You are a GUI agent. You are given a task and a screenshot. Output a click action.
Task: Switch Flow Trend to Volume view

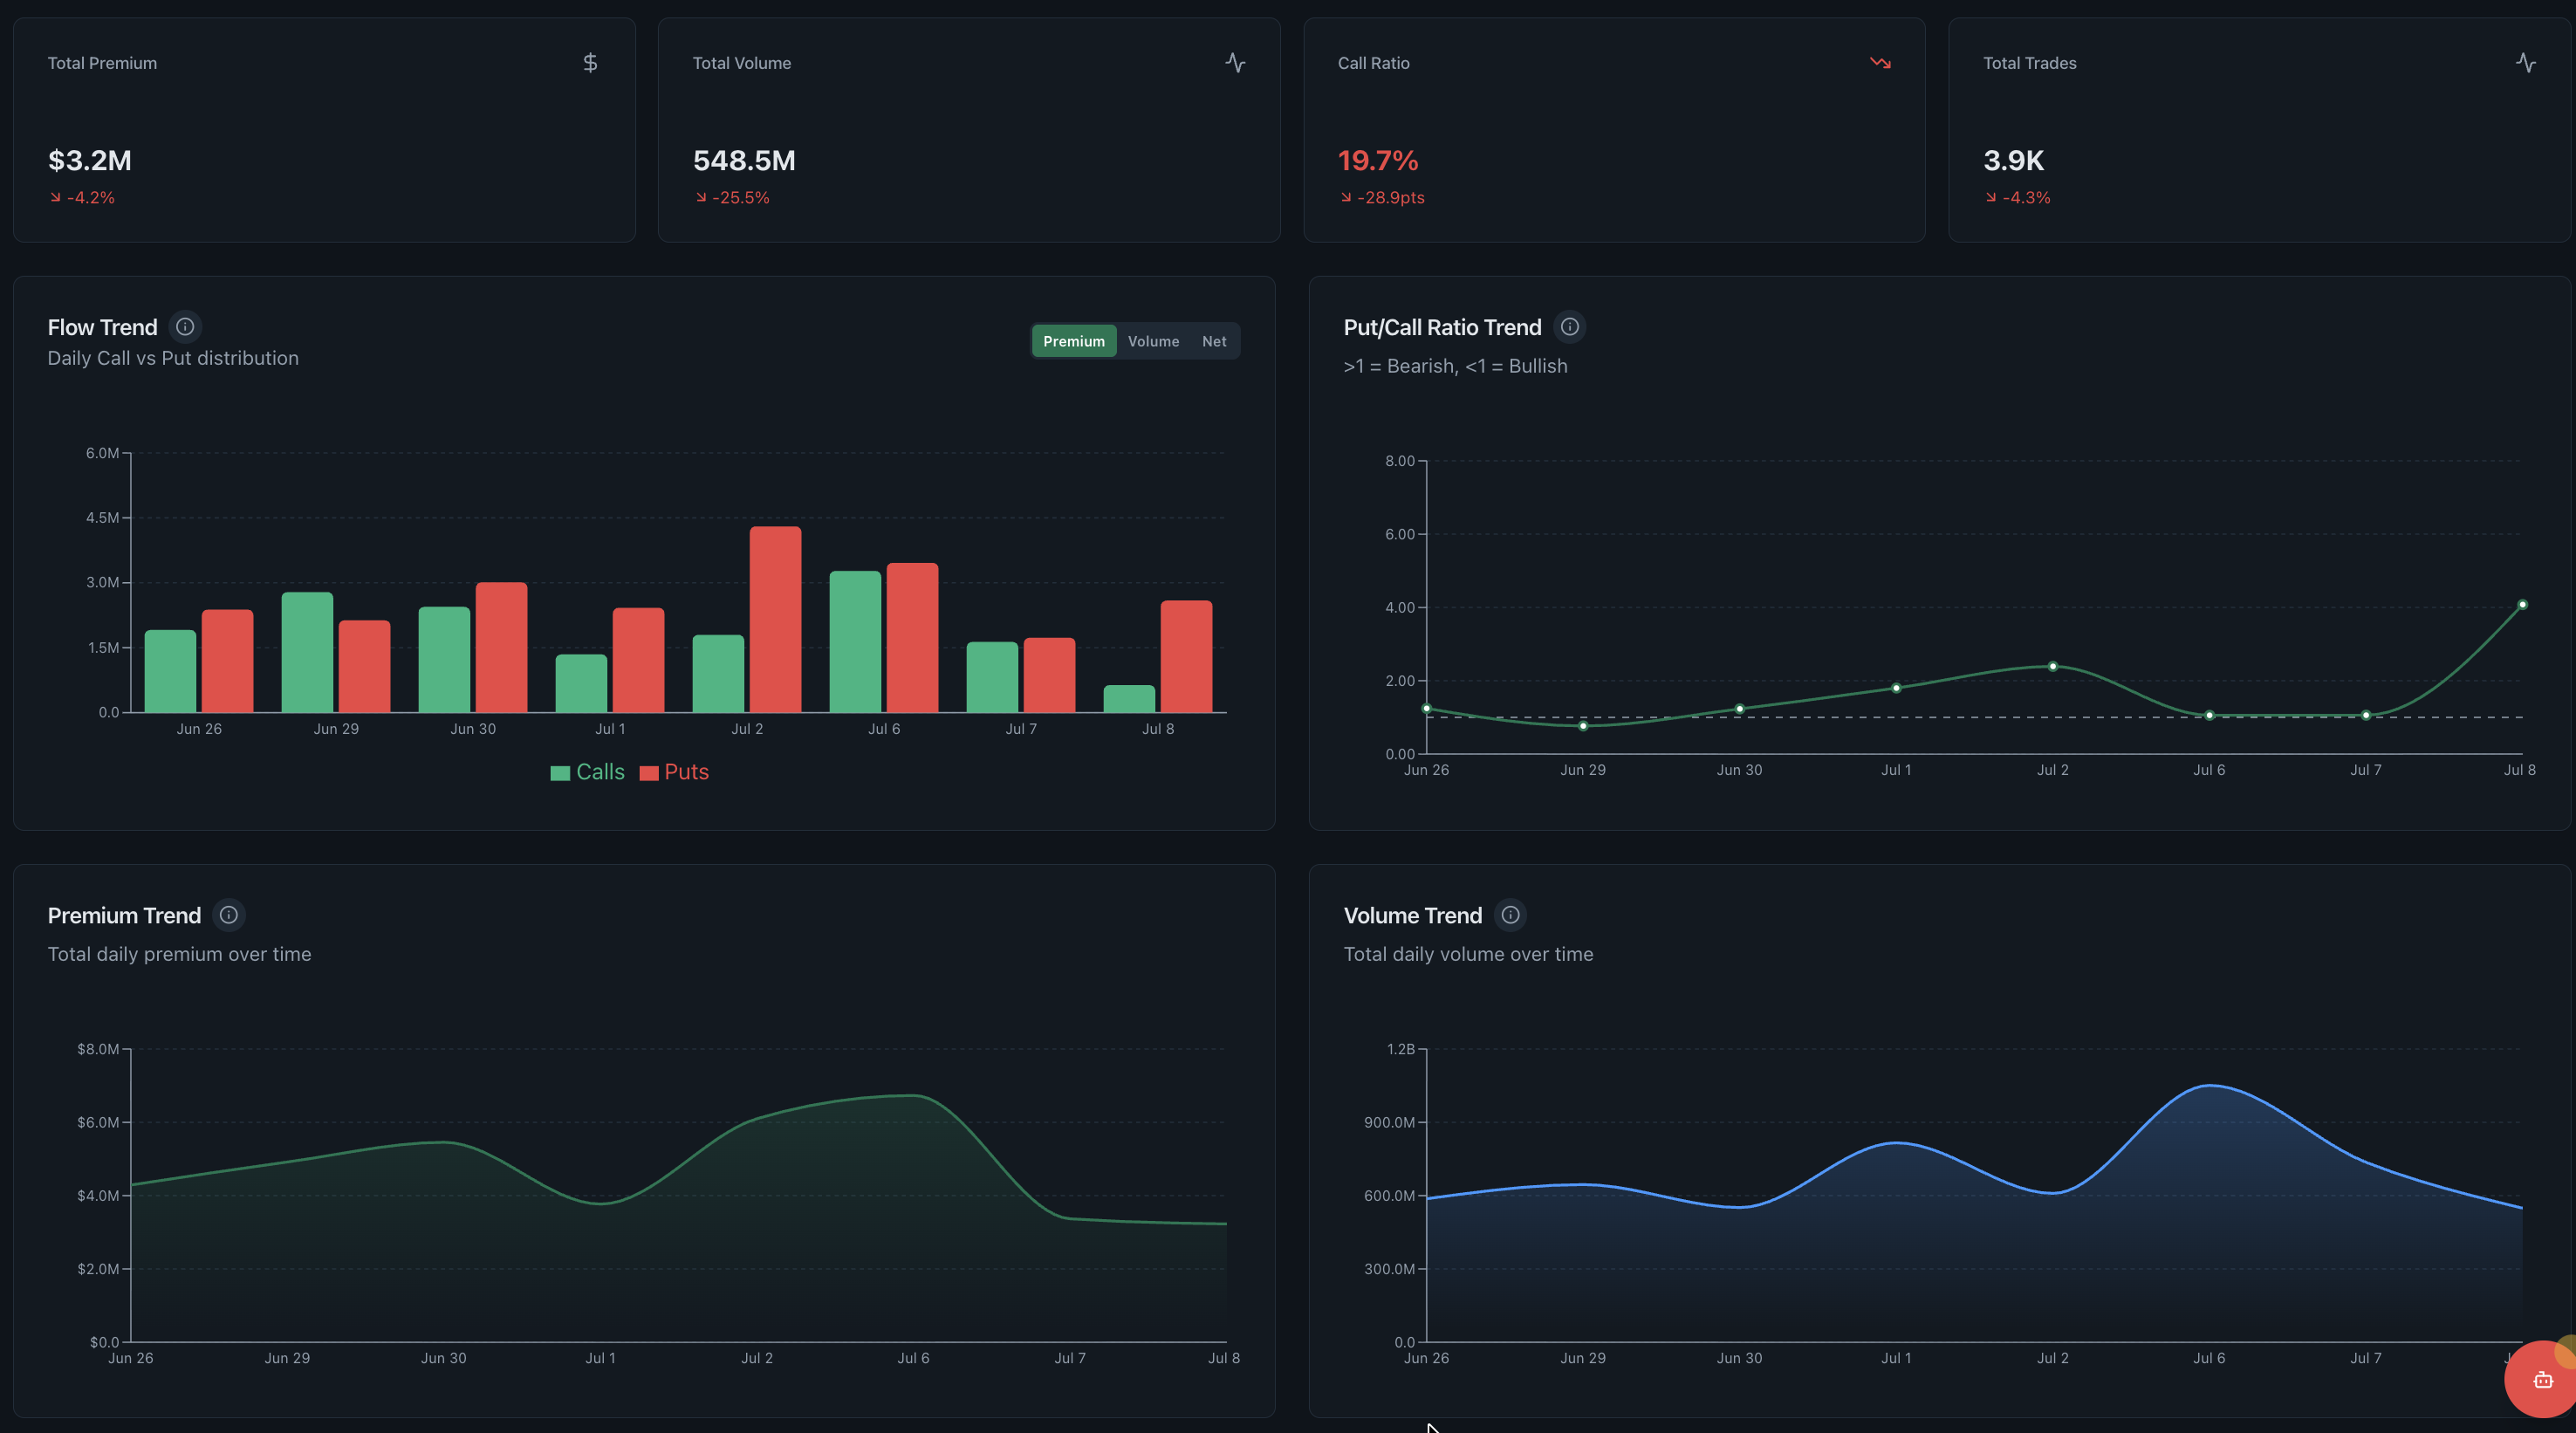(1153, 341)
